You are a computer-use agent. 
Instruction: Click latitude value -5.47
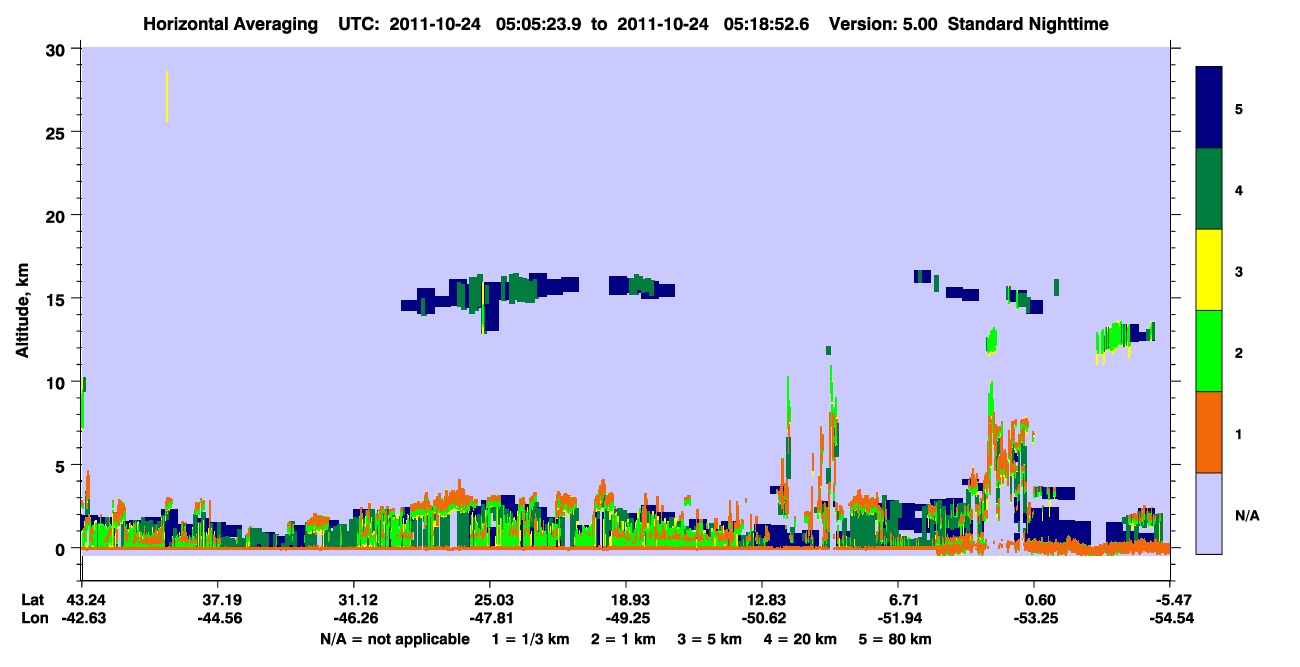coord(1173,600)
